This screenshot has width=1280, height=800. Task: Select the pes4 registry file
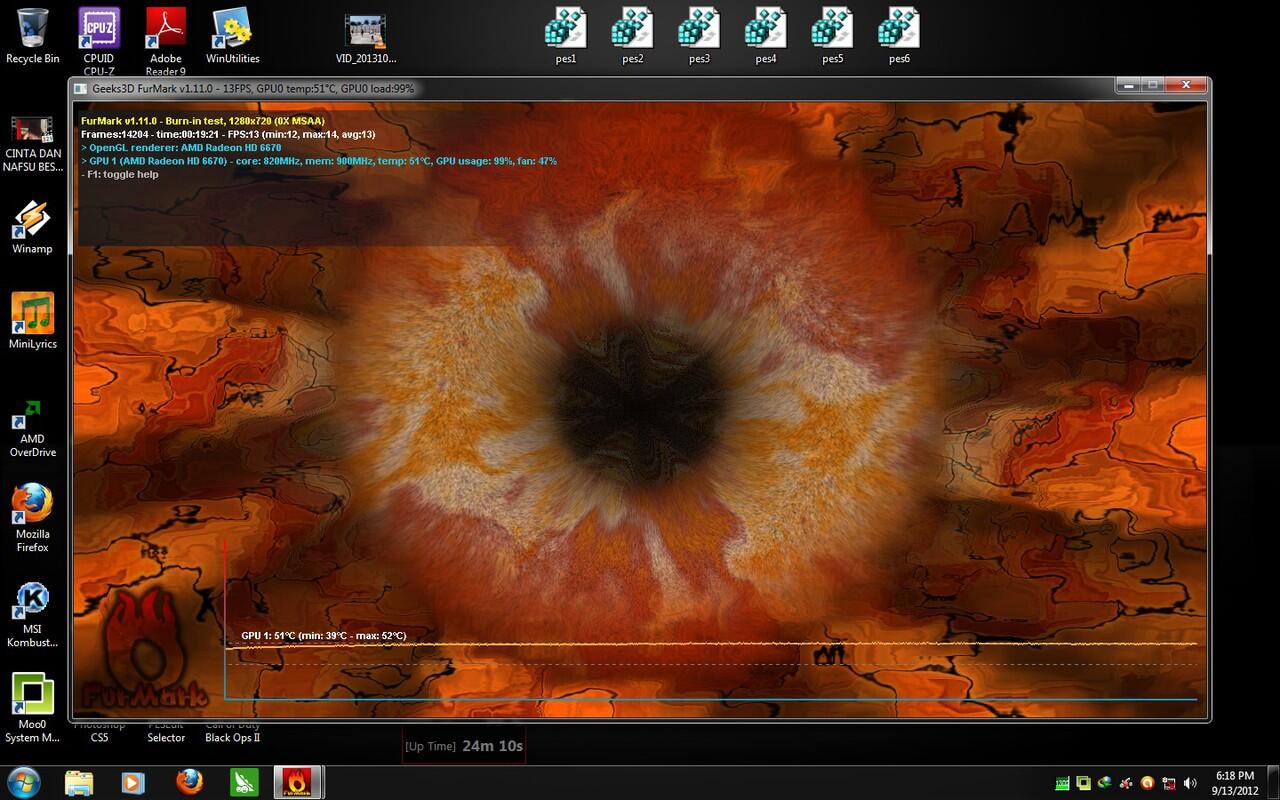coord(766,36)
